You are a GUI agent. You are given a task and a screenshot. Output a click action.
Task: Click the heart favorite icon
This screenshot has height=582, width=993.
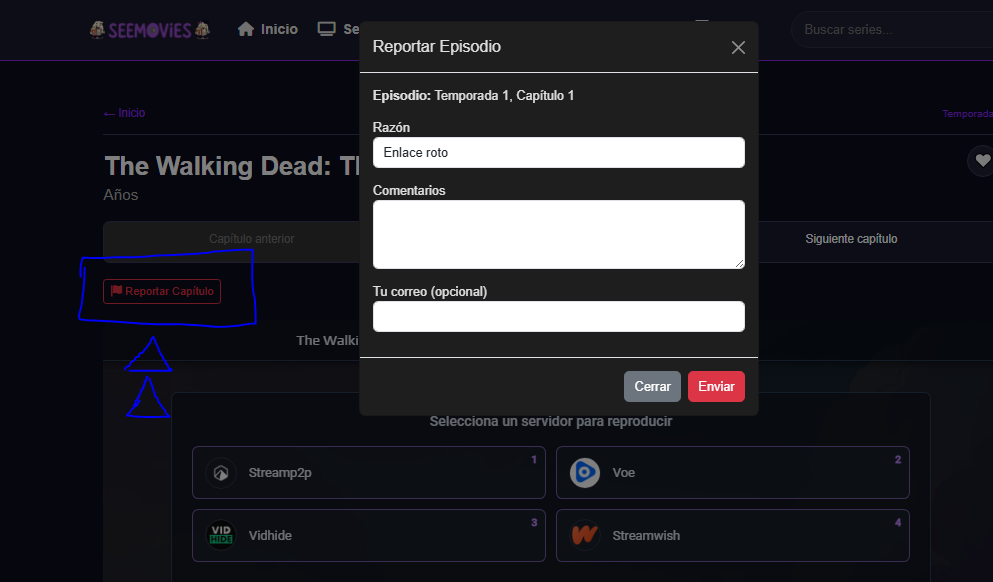[982, 160]
